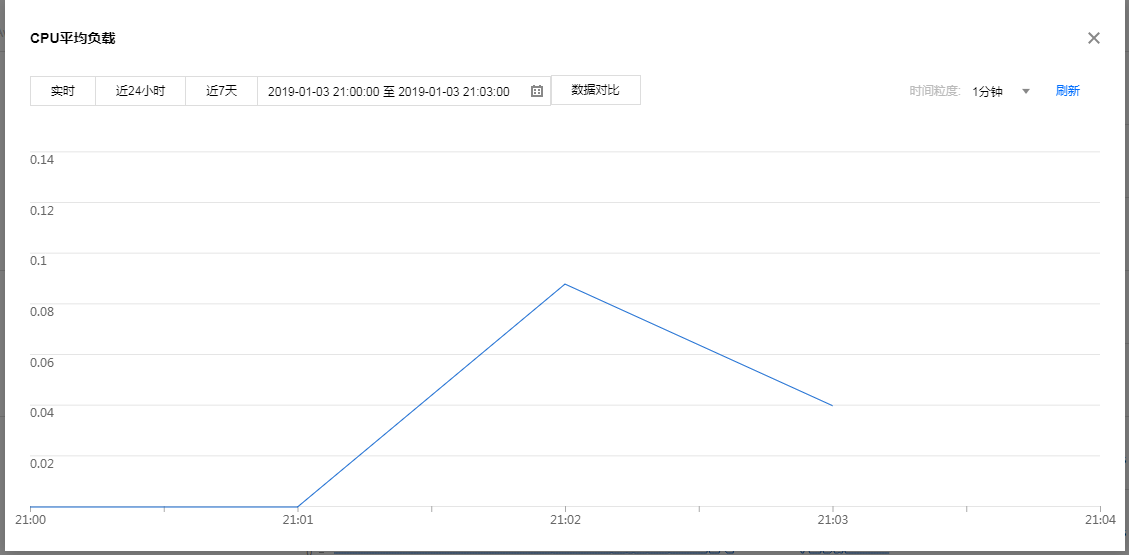Click the CPU平均负载 dialog title
Screen dimensions: 1129x555
(73, 38)
